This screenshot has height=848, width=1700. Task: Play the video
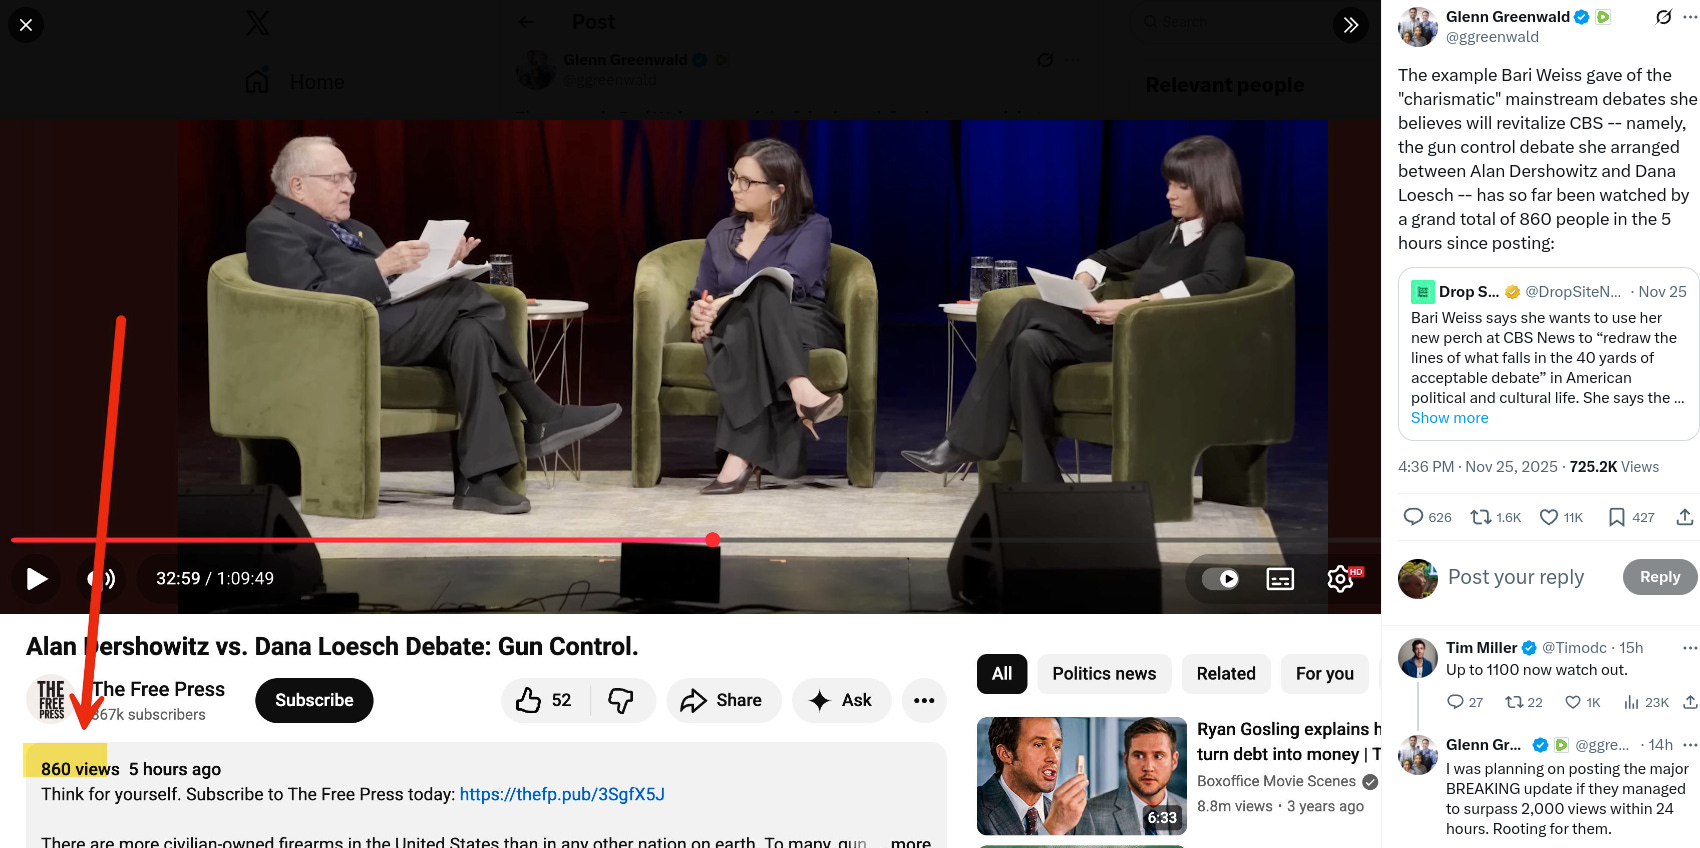[x=37, y=579]
